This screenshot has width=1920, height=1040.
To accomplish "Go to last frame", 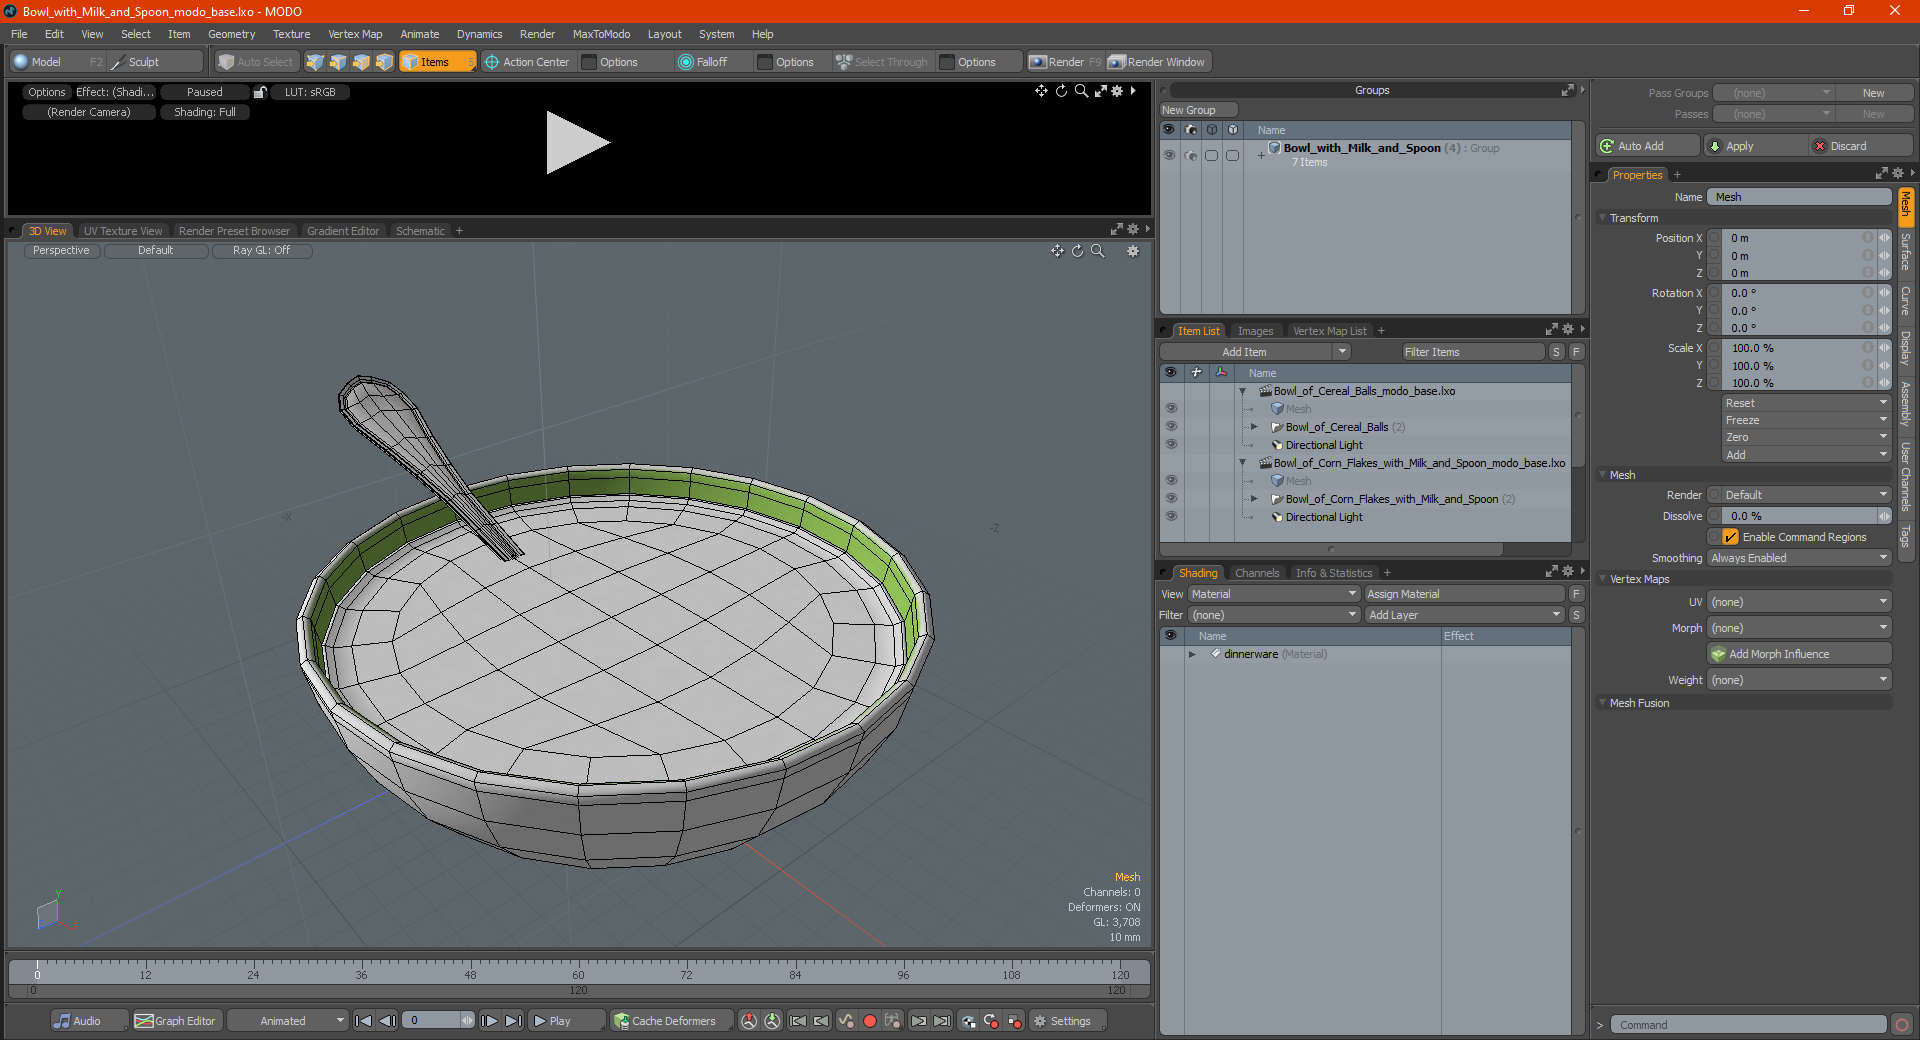I will click(513, 1021).
